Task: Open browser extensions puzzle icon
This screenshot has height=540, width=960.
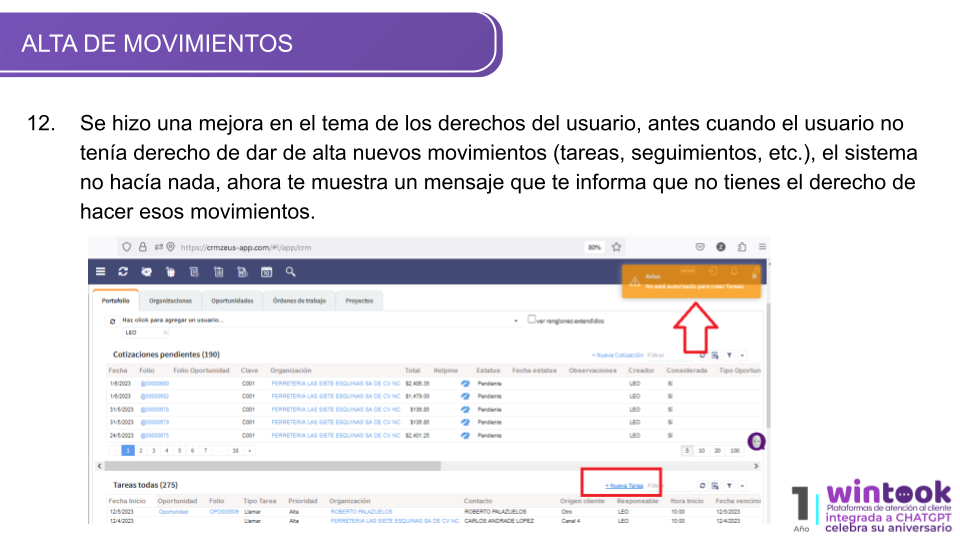Action: [x=741, y=247]
